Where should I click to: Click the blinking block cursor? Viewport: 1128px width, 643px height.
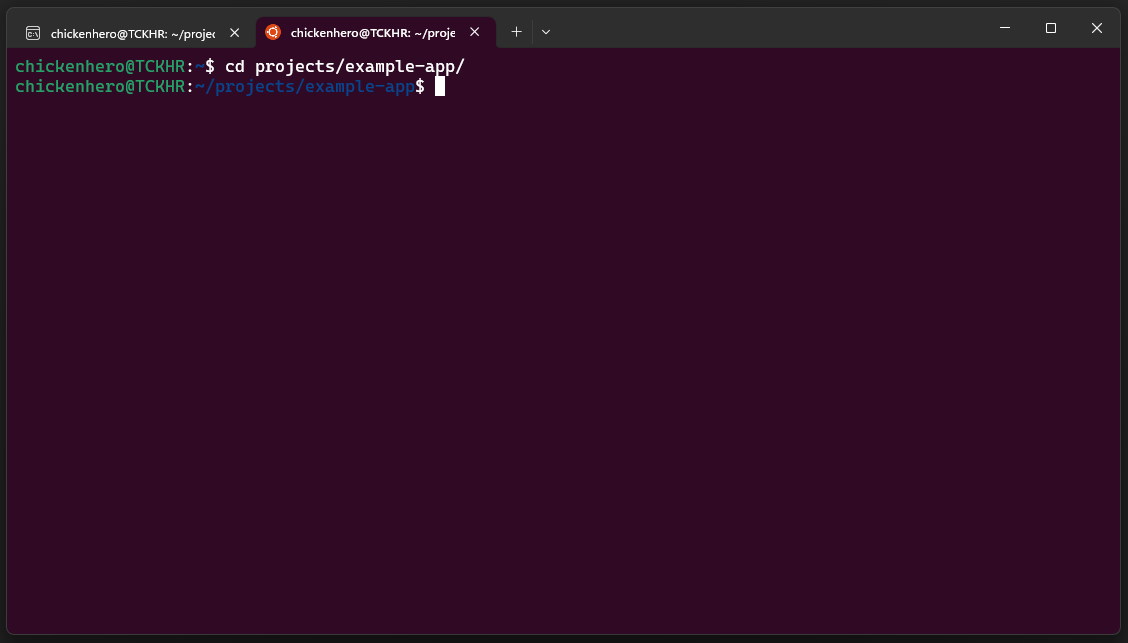tap(438, 86)
